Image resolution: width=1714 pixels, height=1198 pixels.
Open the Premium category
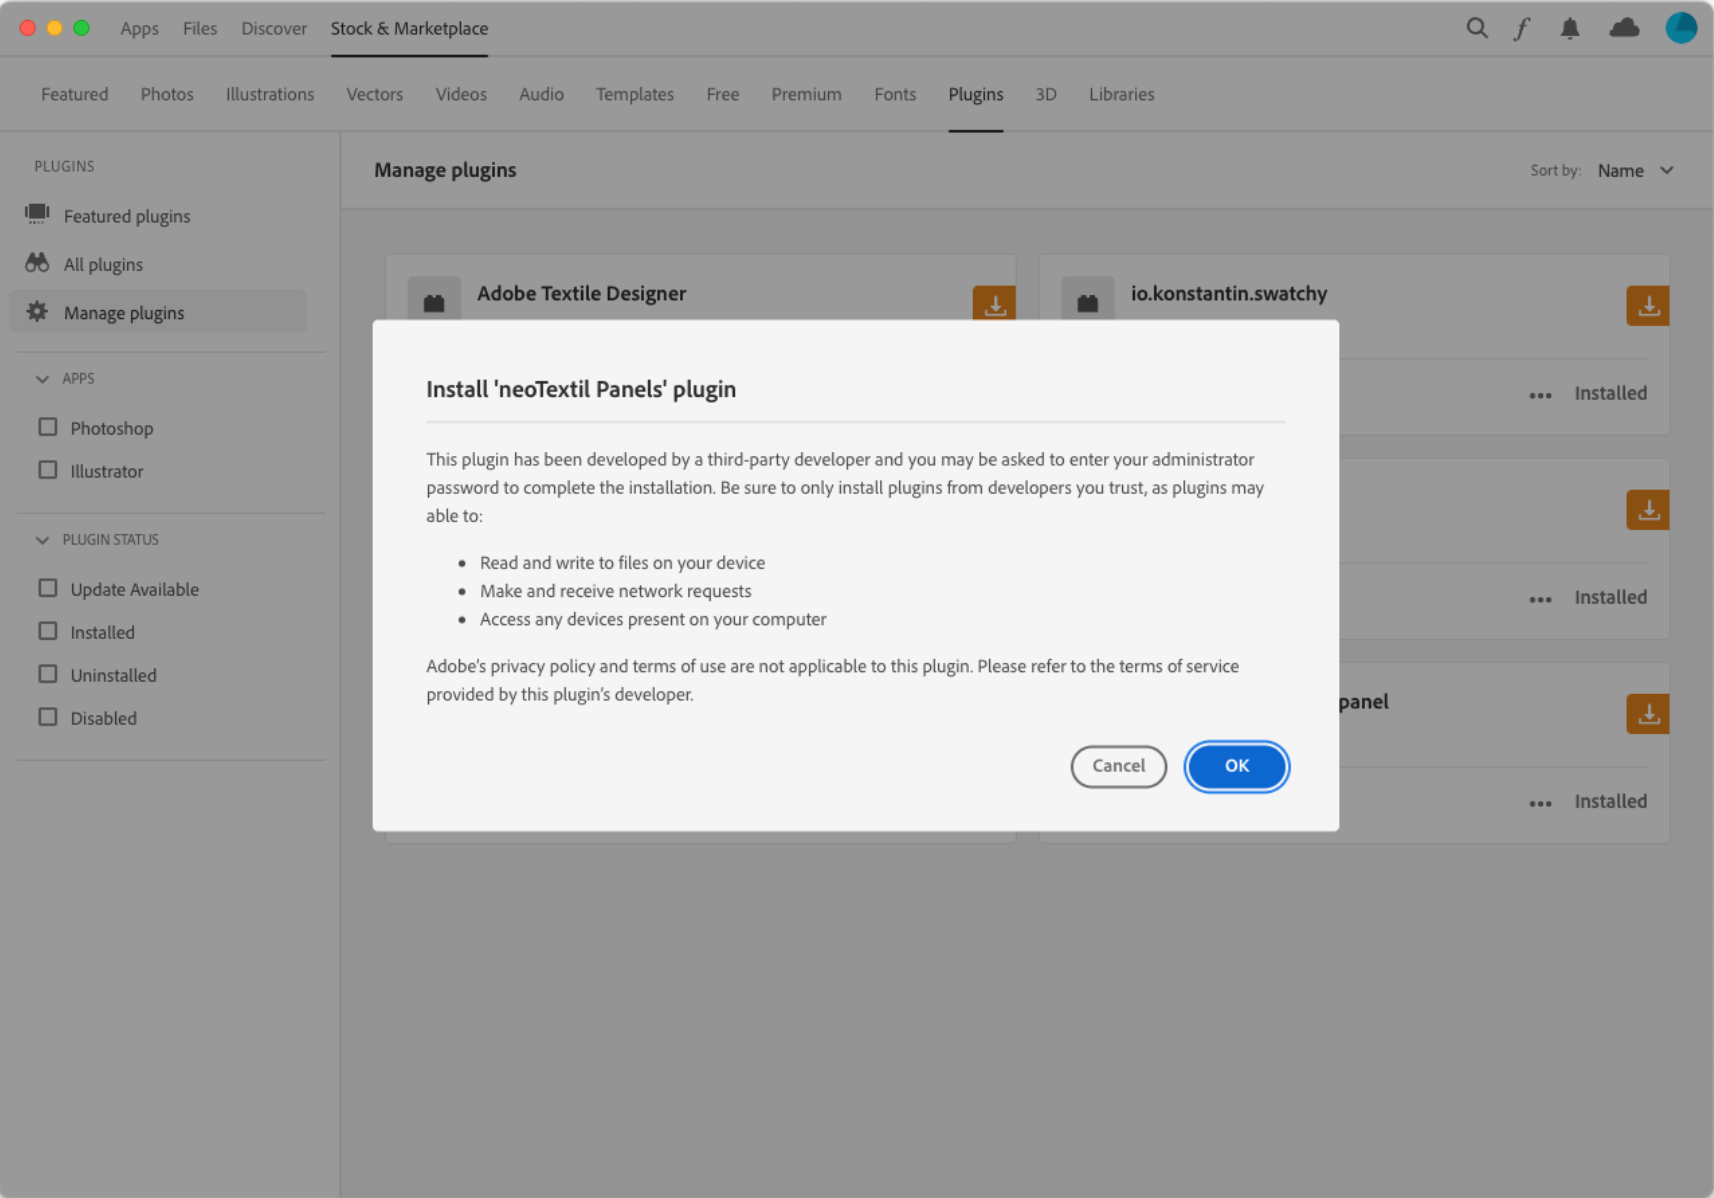(x=806, y=94)
